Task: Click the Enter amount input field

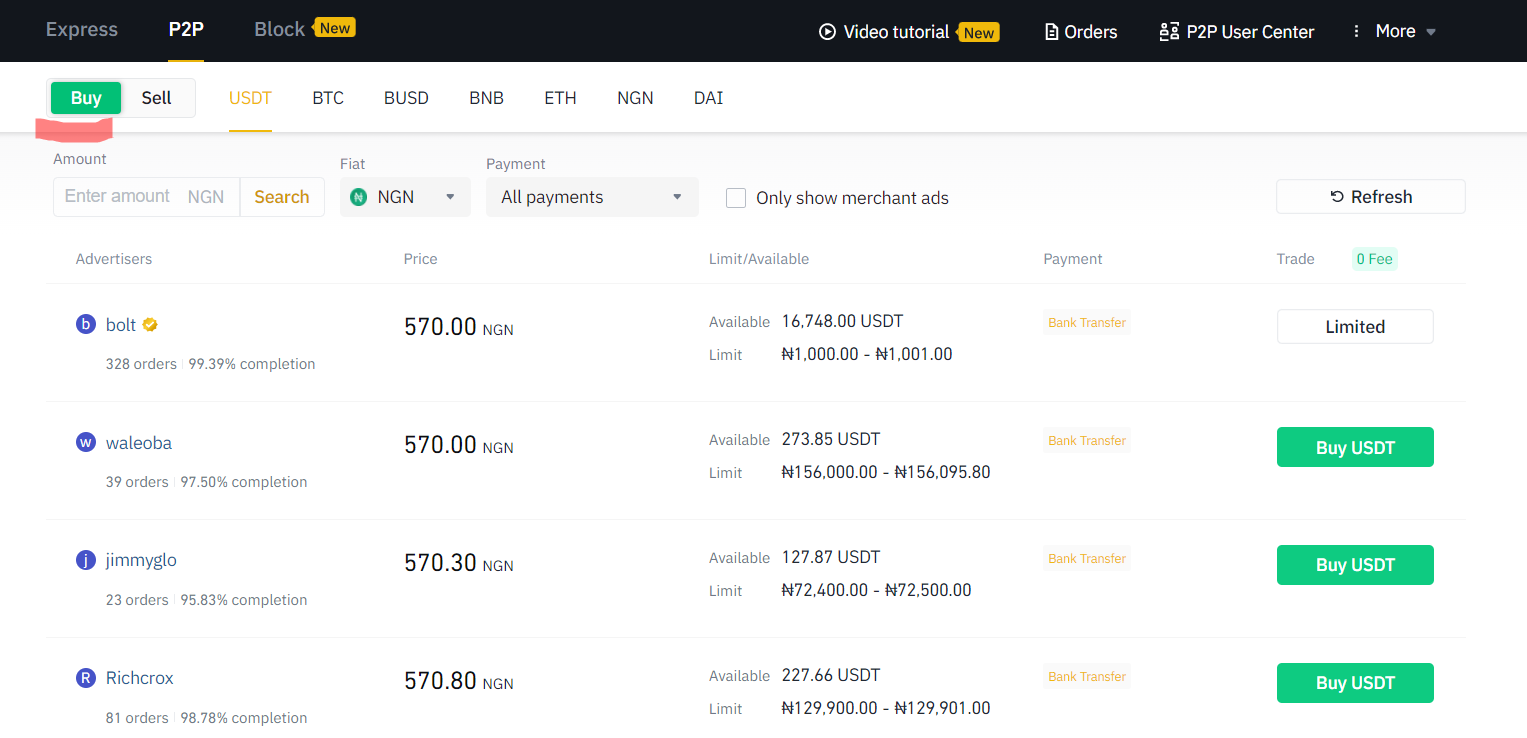Action: click(146, 197)
